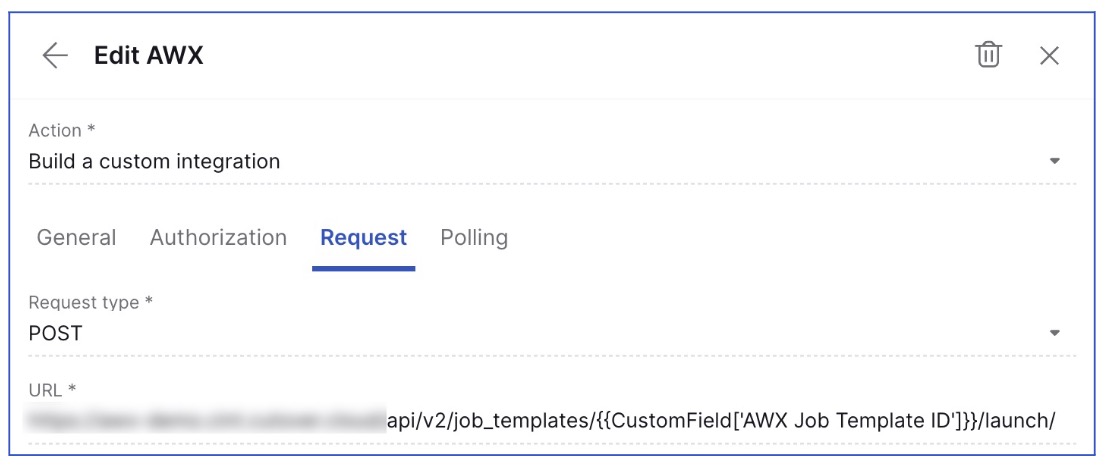
Task: Expand the Action dropdown arrow
Action: (x=1054, y=161)
